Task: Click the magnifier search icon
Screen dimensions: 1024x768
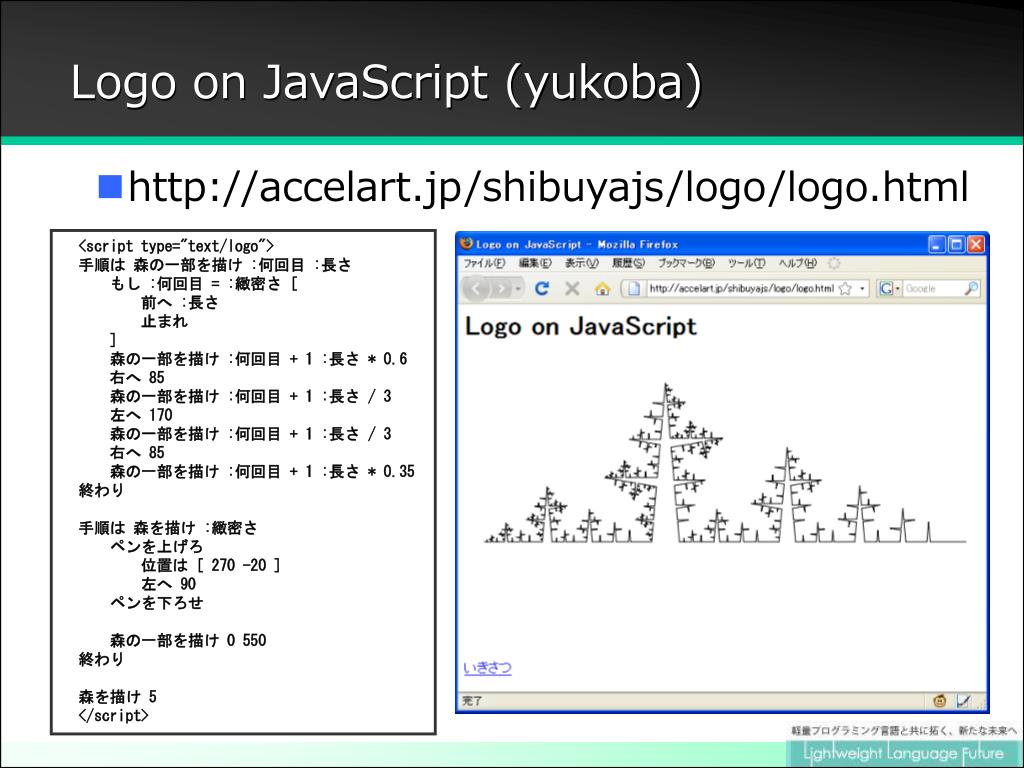Action: tap(972, 288)
